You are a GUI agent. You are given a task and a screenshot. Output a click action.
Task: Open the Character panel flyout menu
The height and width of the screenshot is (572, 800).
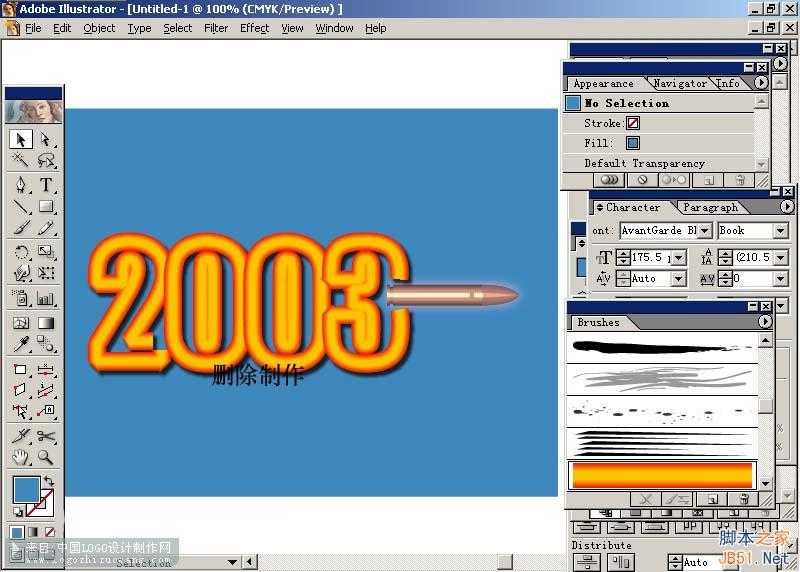point(787,207)
